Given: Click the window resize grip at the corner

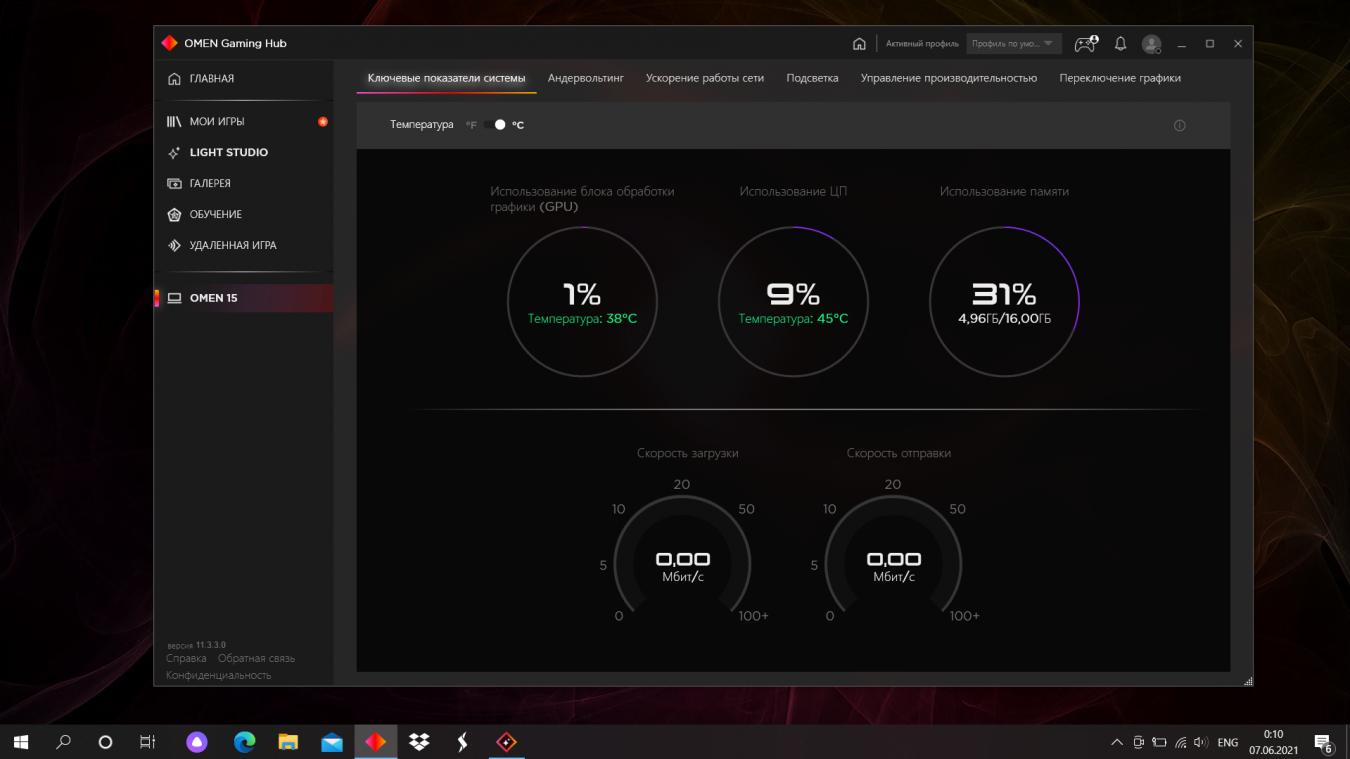Looking at the screenshot, I should (1247, 681).
